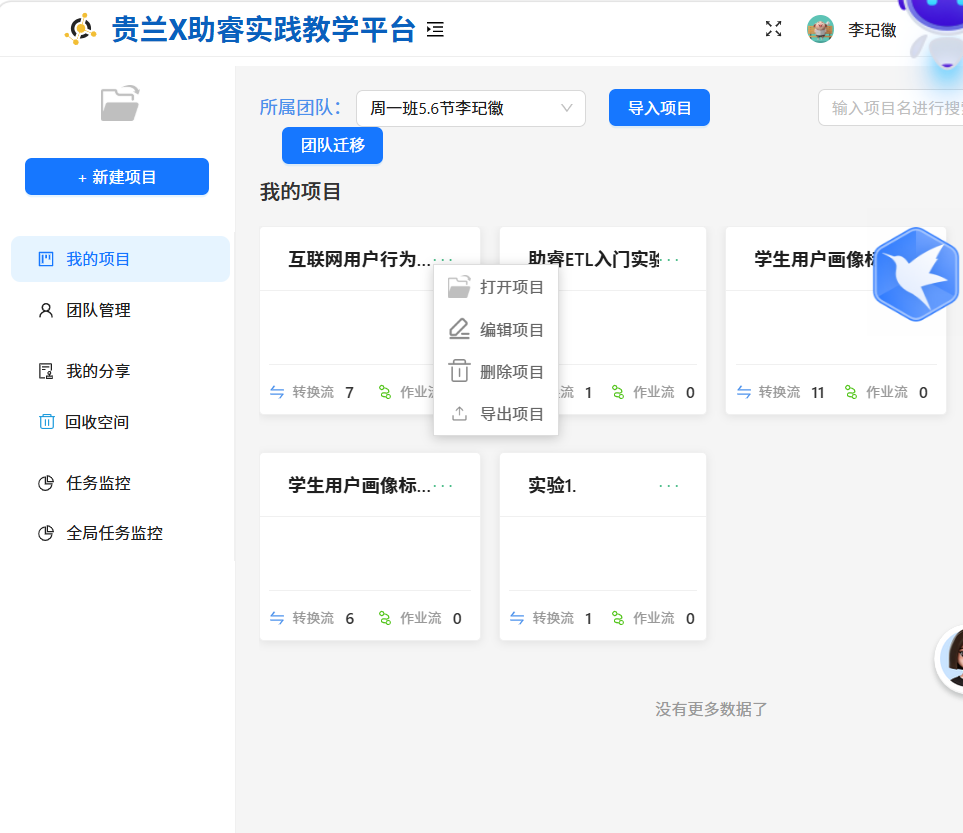
Task: Expand the 所属团队 dropdown arrow
Action: [566, 108]
